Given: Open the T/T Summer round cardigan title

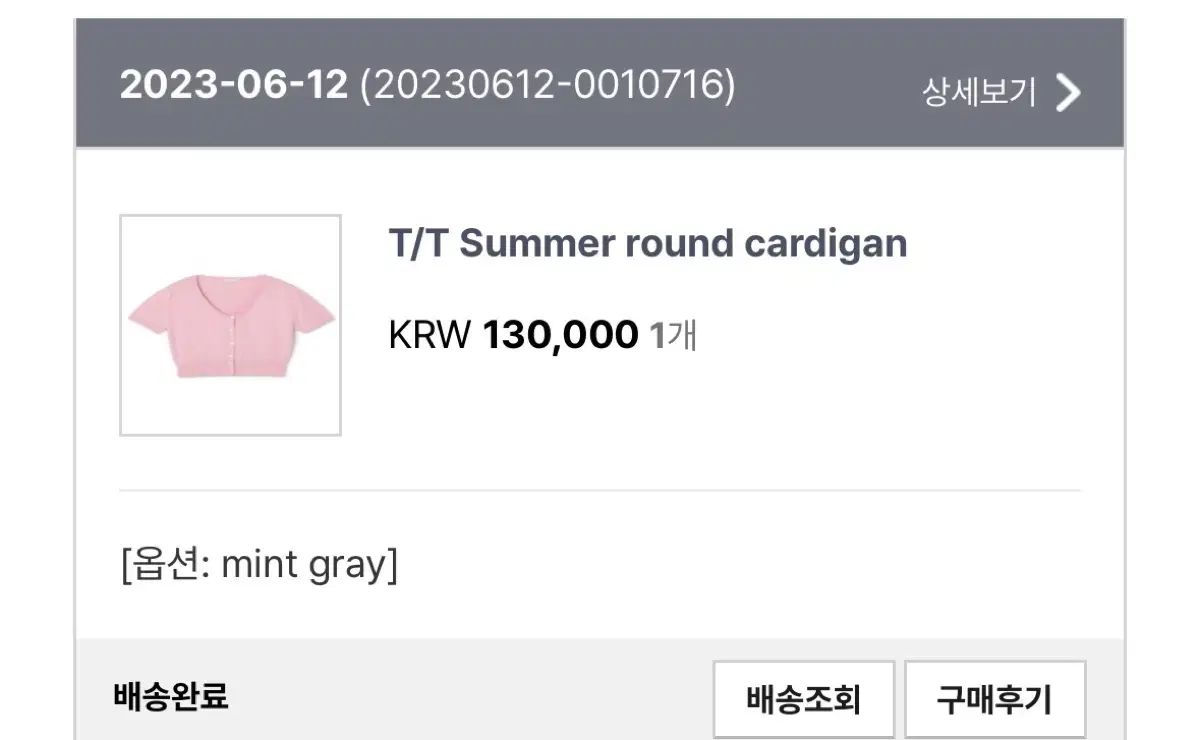Looking at the screenshot, I should point(647,243).
